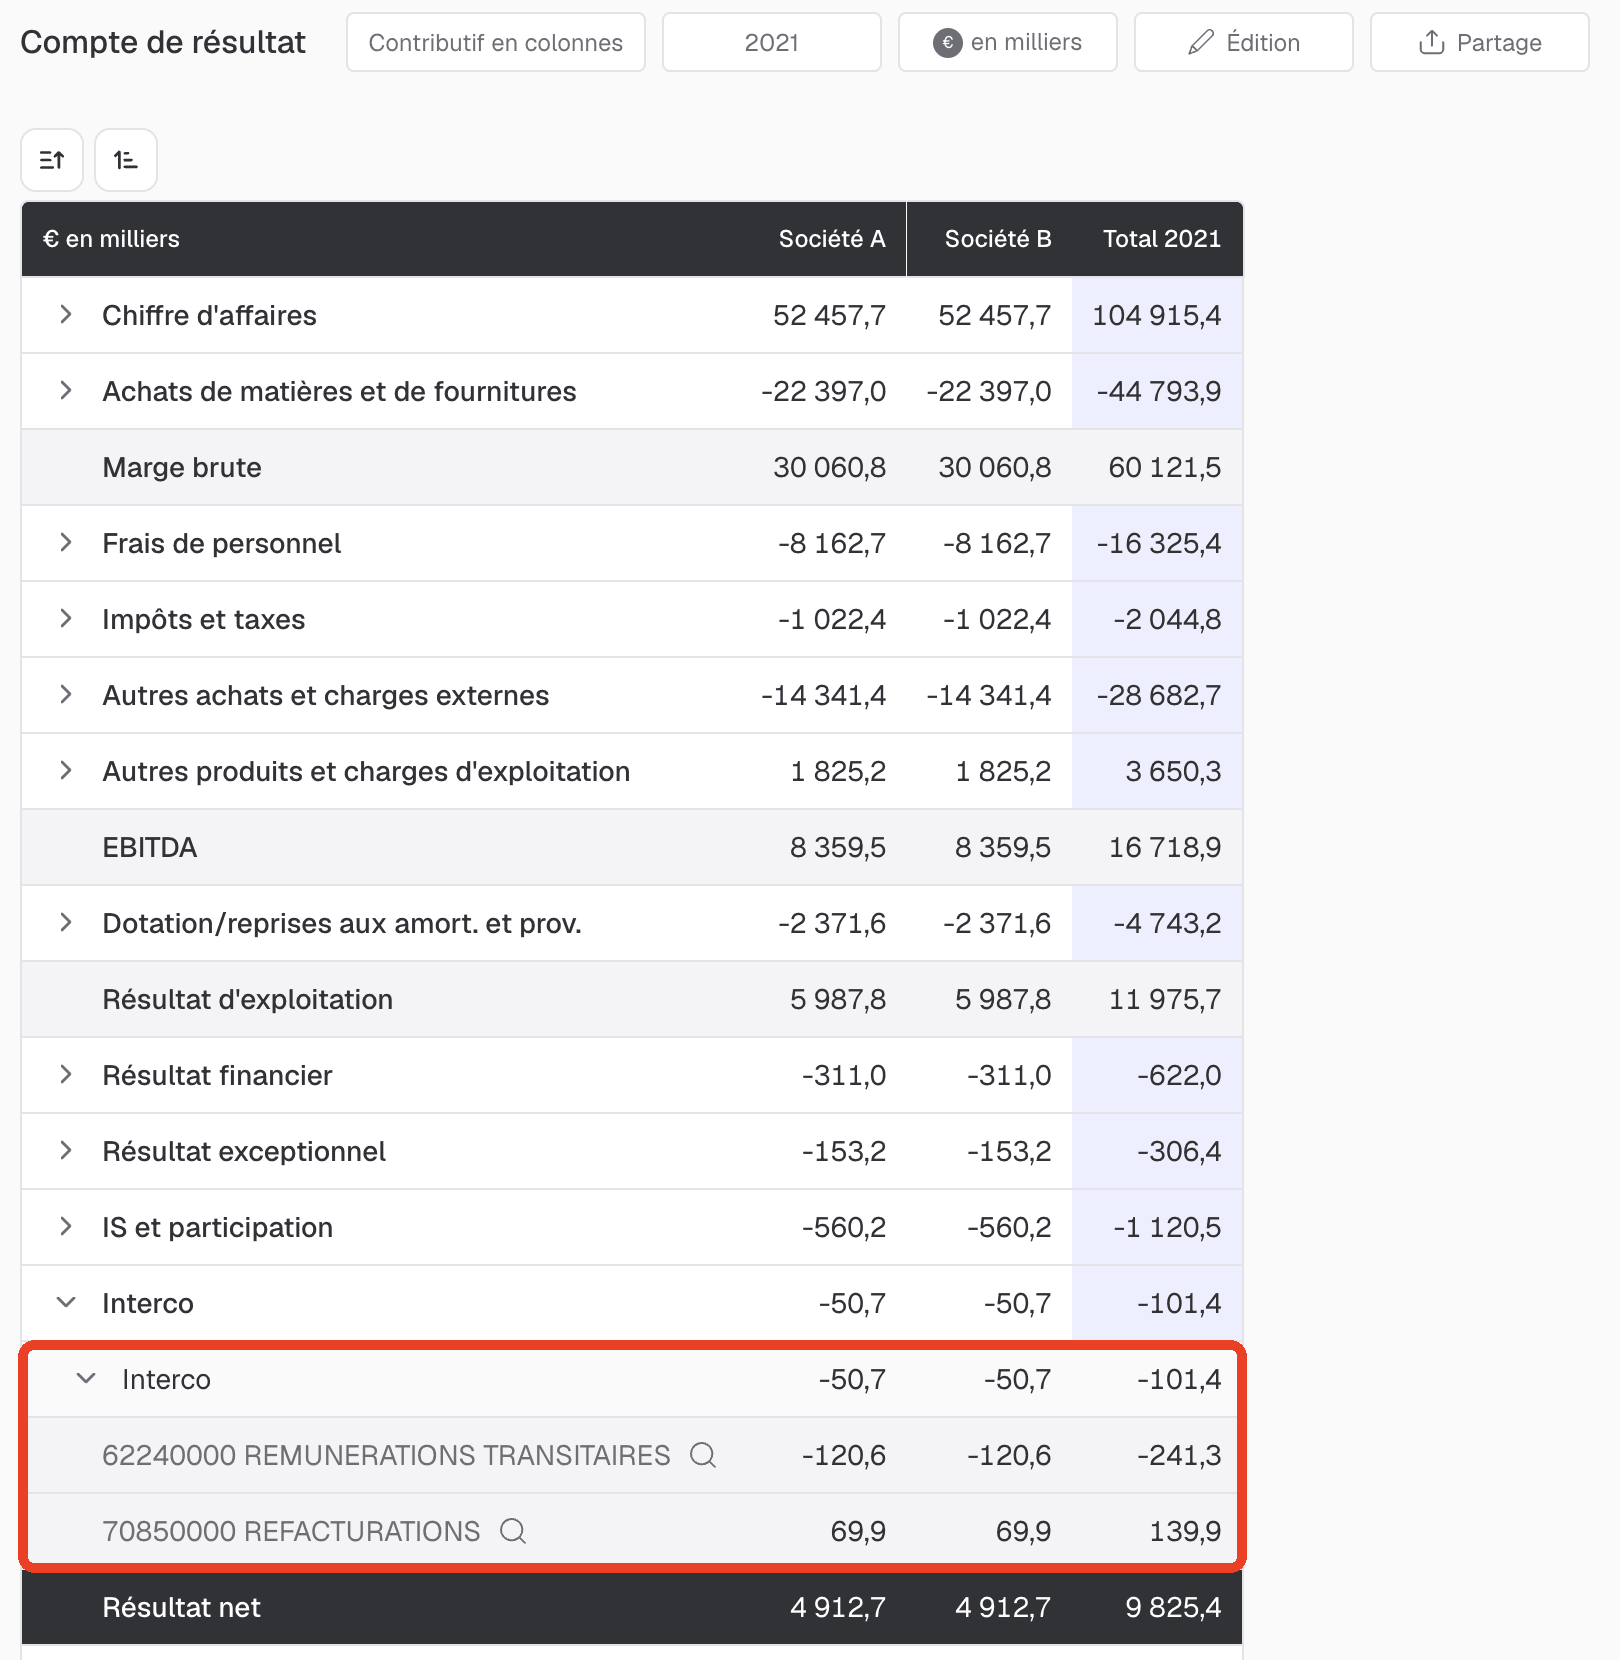Click 62240000 REMUNERATIONS TRANSITAIRES account label

387,1455
